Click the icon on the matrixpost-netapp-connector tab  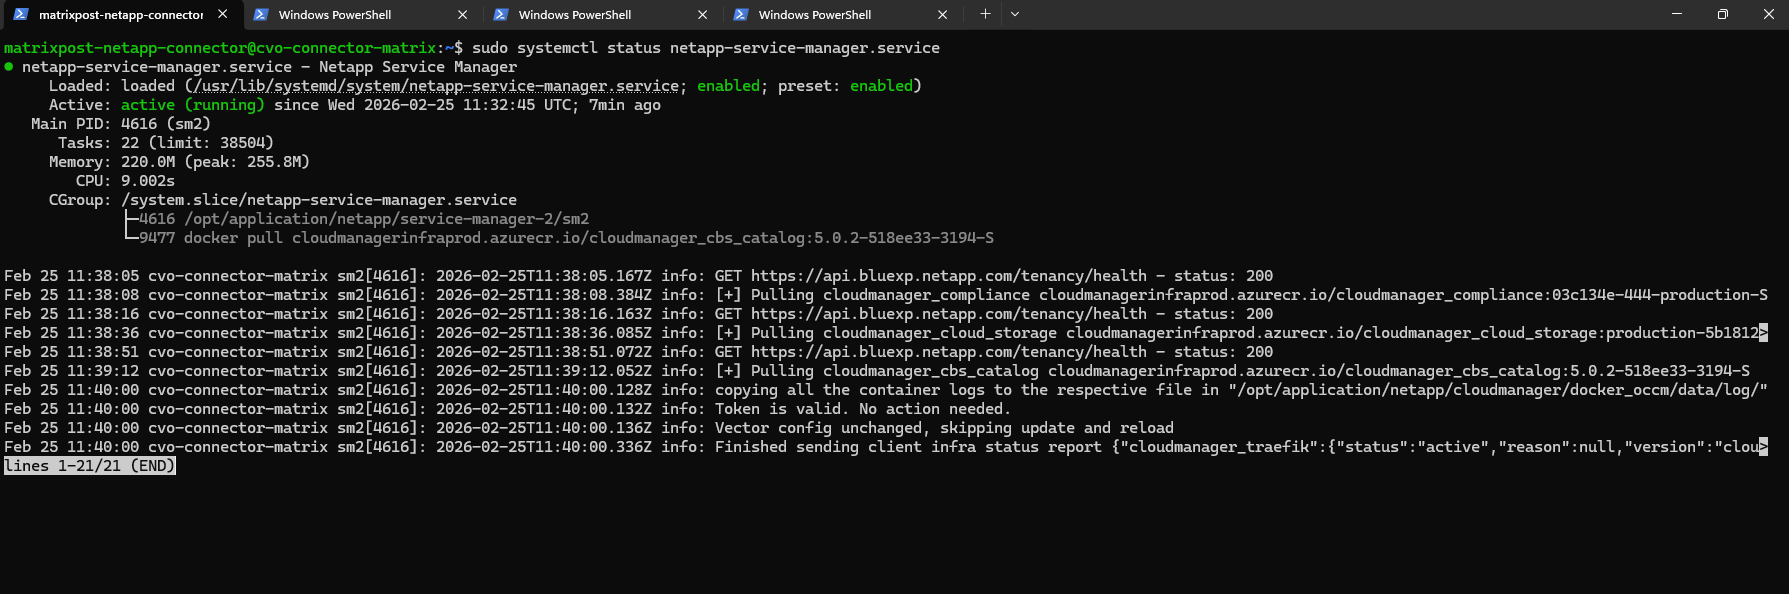[21, 14]
